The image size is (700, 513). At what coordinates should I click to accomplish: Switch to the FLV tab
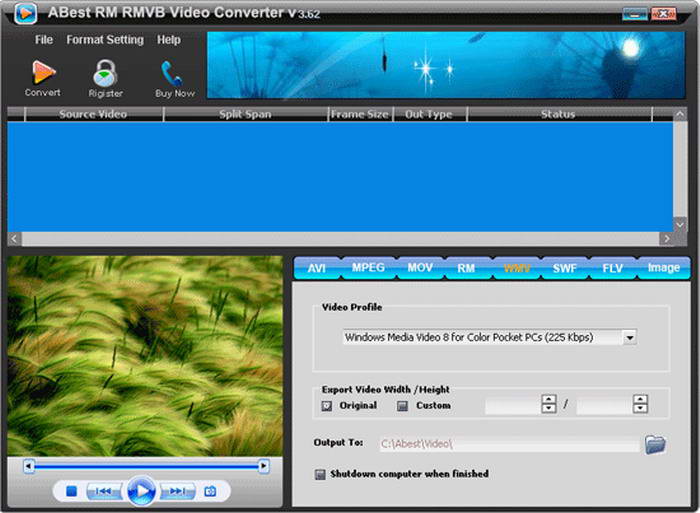point(612,268)
